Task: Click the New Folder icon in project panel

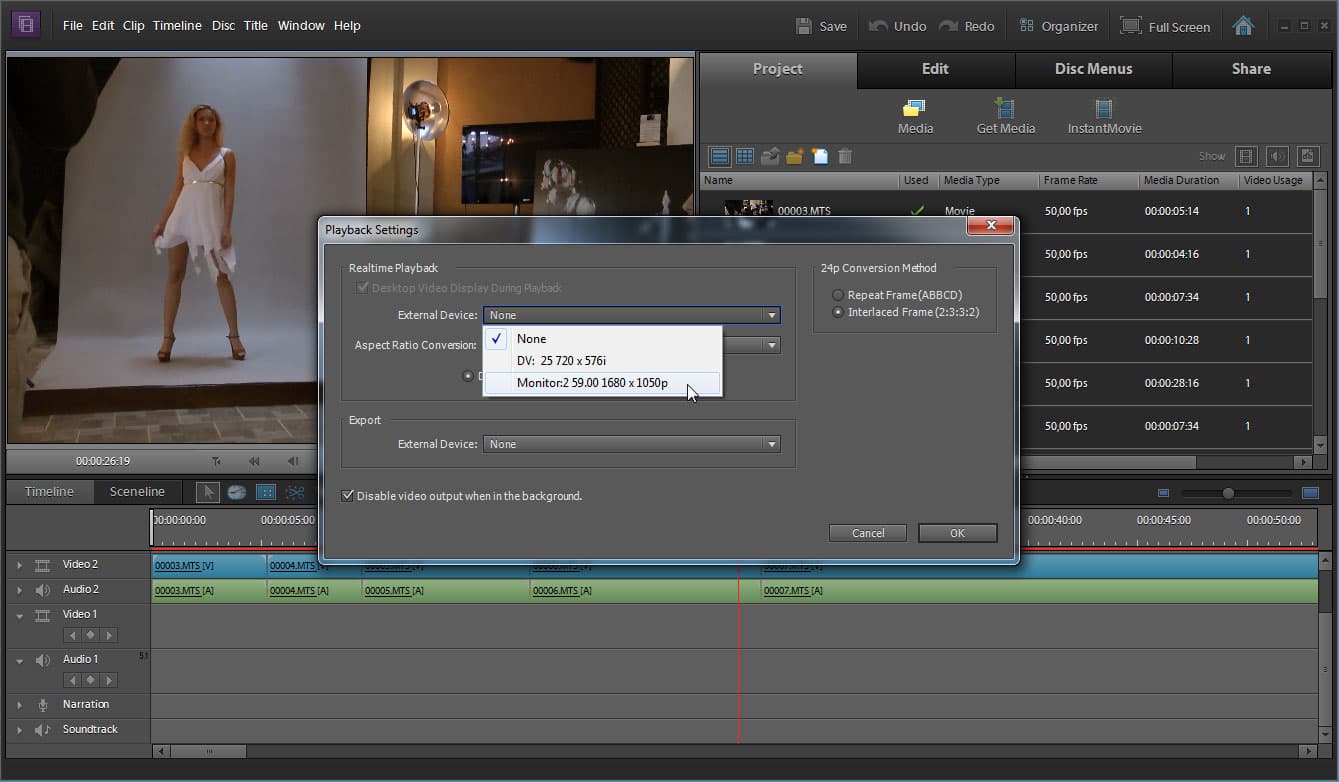Action: 795,156
